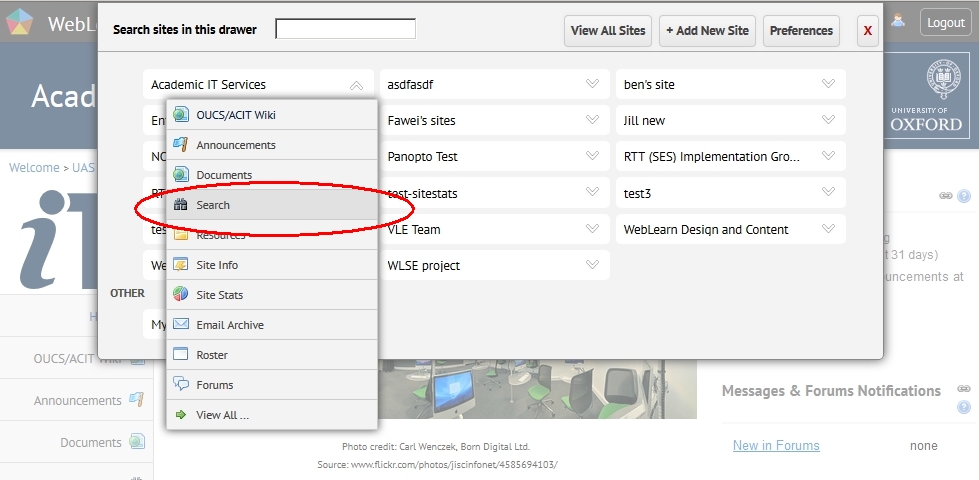Click the Search sites in this drawer field

[345, 29]
